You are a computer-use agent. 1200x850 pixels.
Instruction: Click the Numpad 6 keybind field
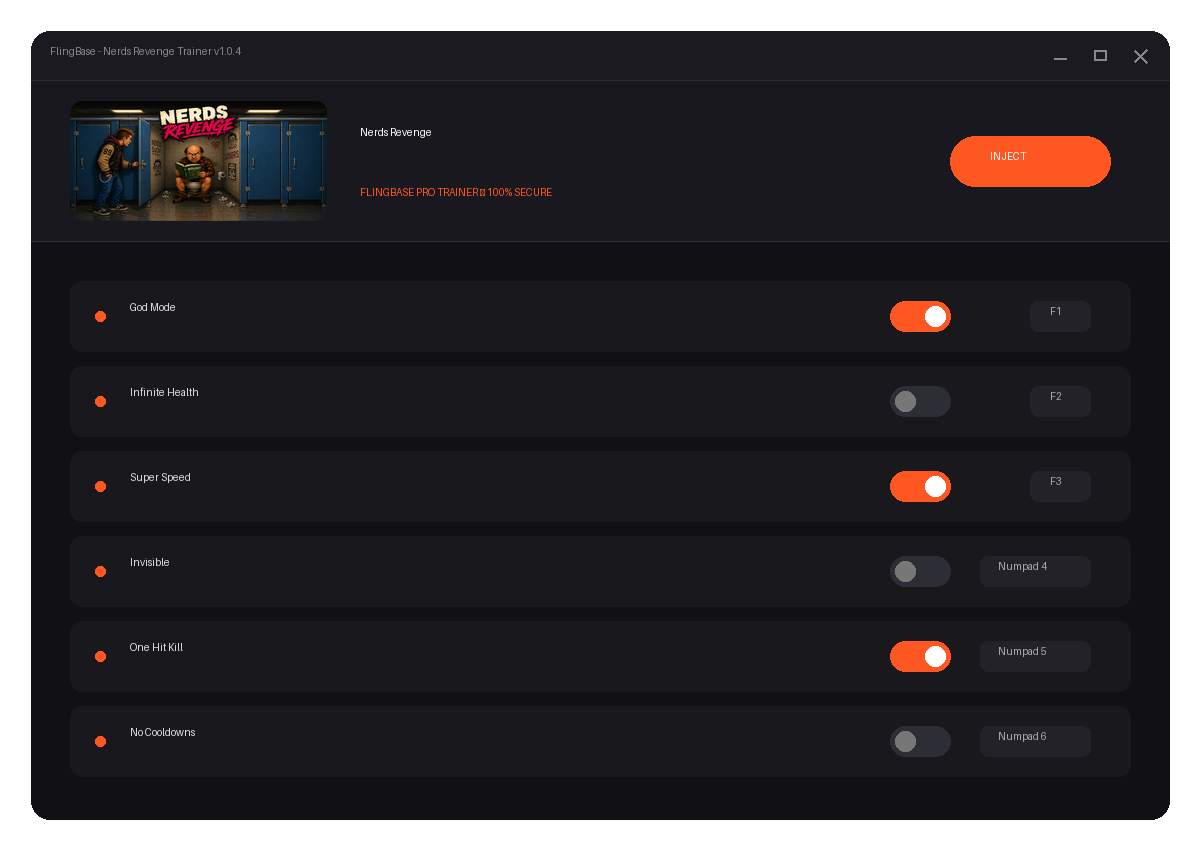pos(1035,741)
